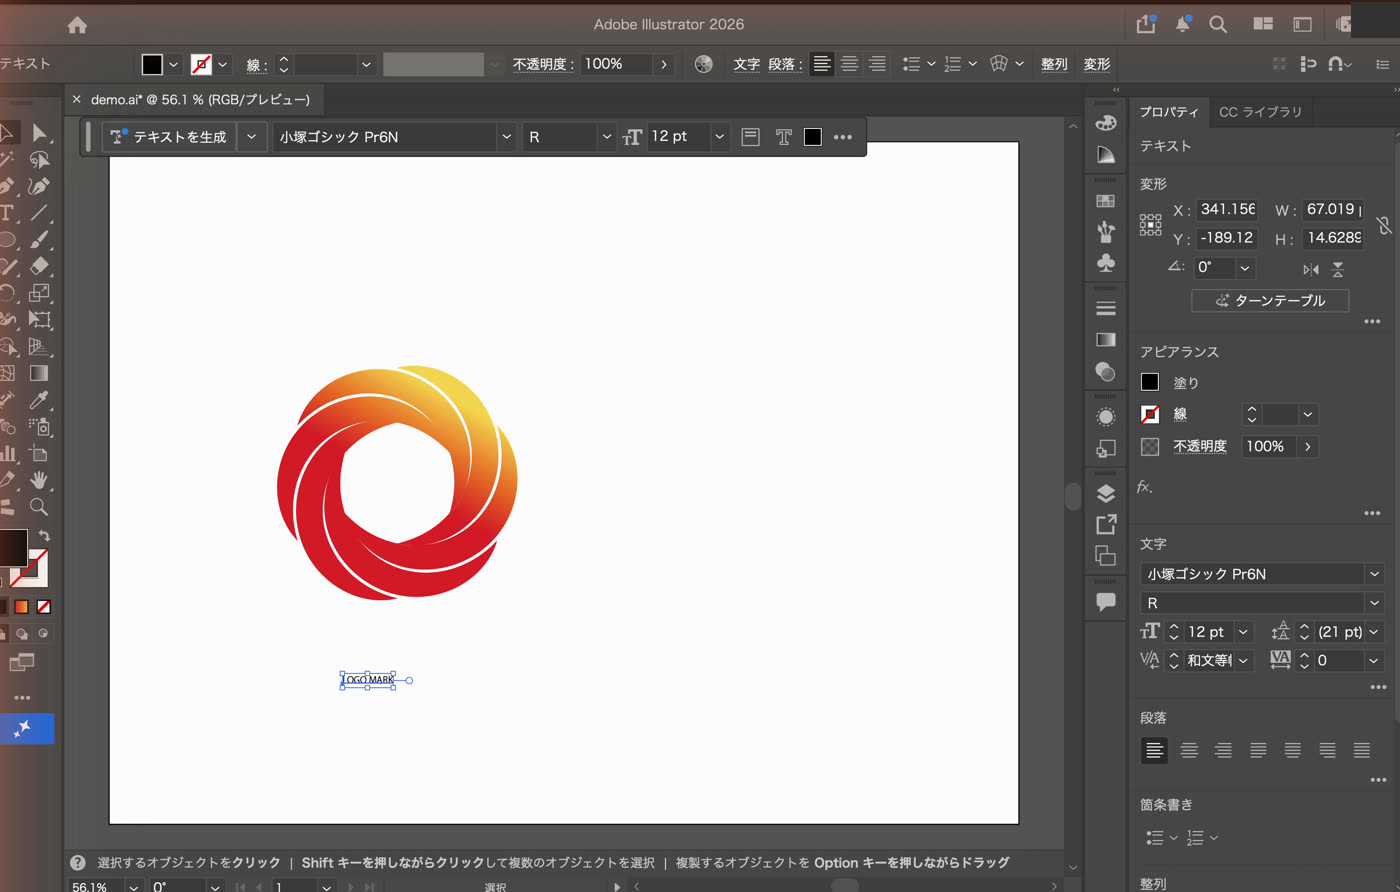1400x892 pixels.
Task: Expand the font family dropdown in floating bar
Action: [506, 137]
